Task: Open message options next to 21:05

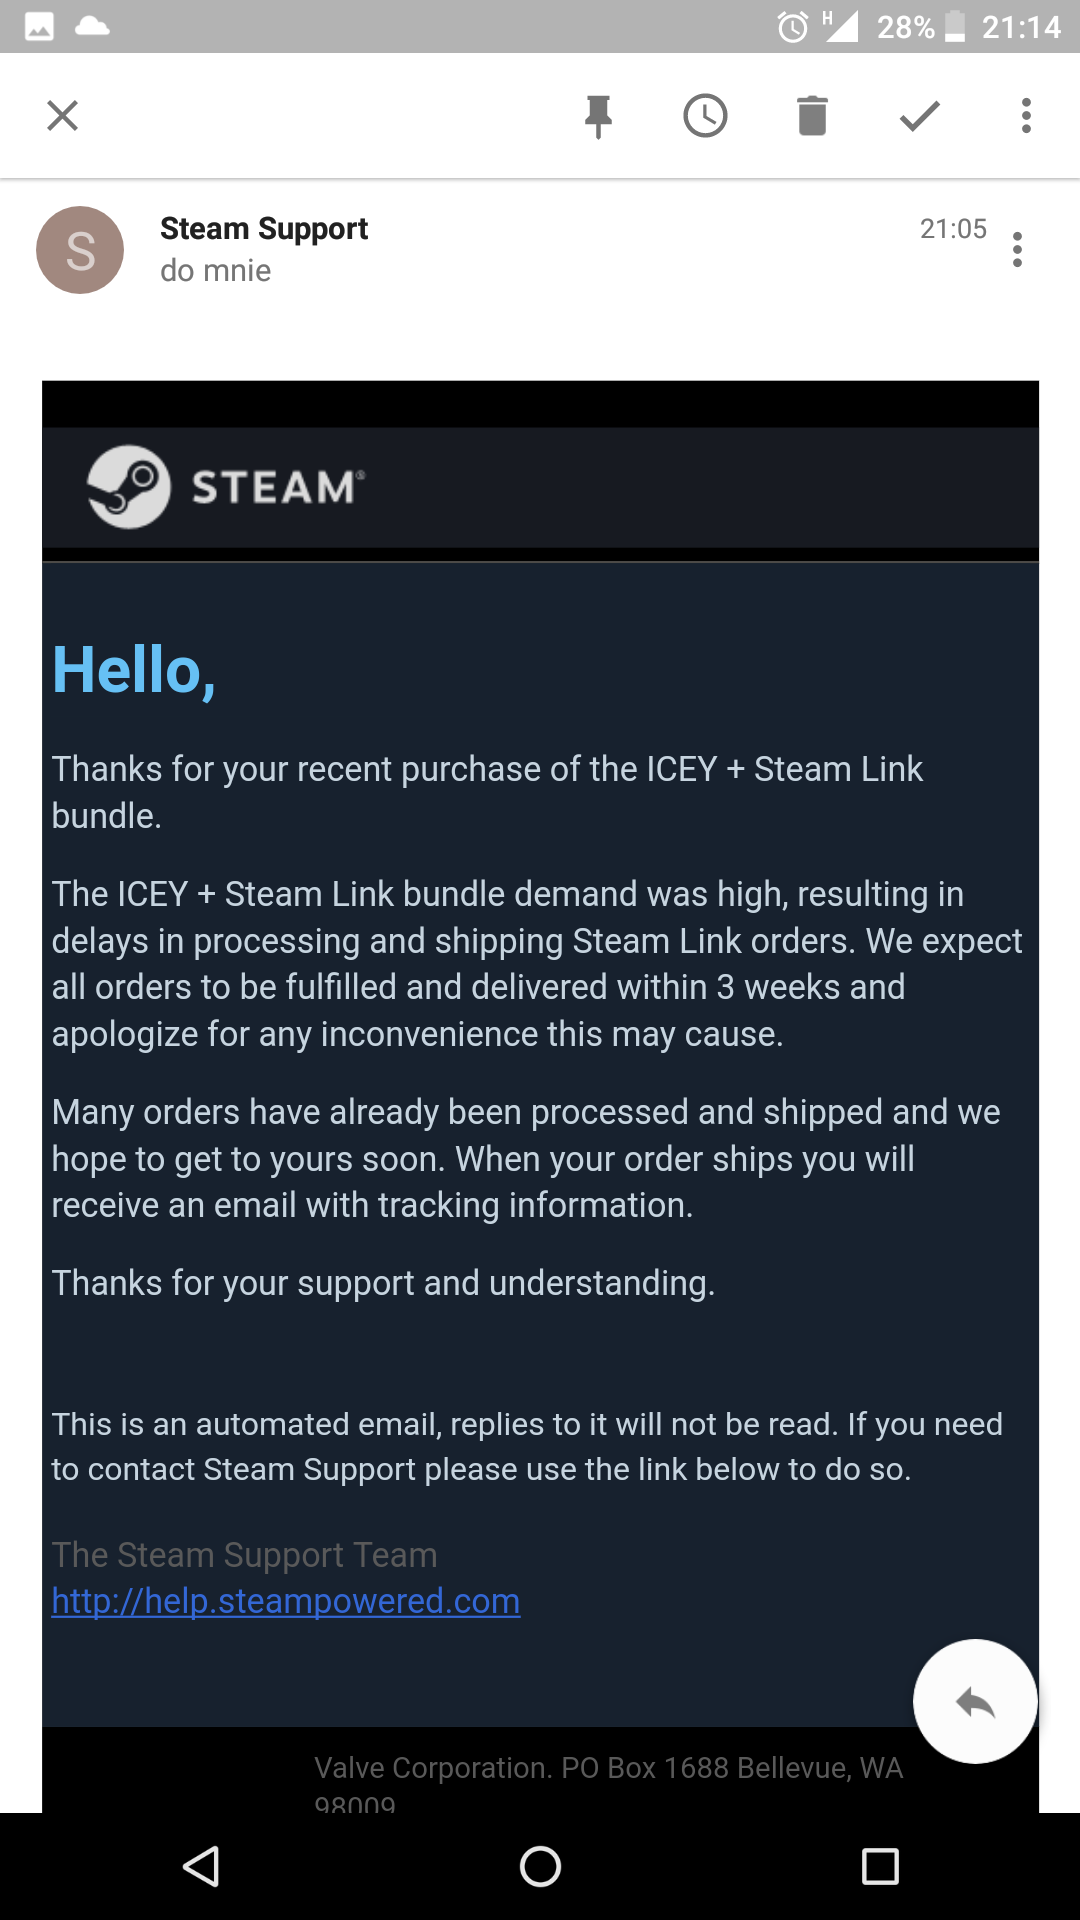Action: point(1017,249)
